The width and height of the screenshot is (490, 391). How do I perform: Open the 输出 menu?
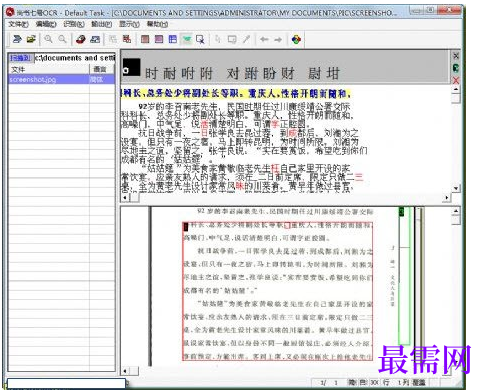pos(102,24)
